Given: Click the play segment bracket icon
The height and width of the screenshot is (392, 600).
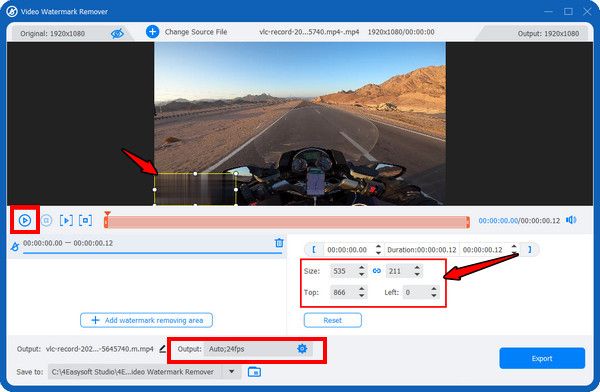Looking at the screenshot, I should click(x=66, y=220).
